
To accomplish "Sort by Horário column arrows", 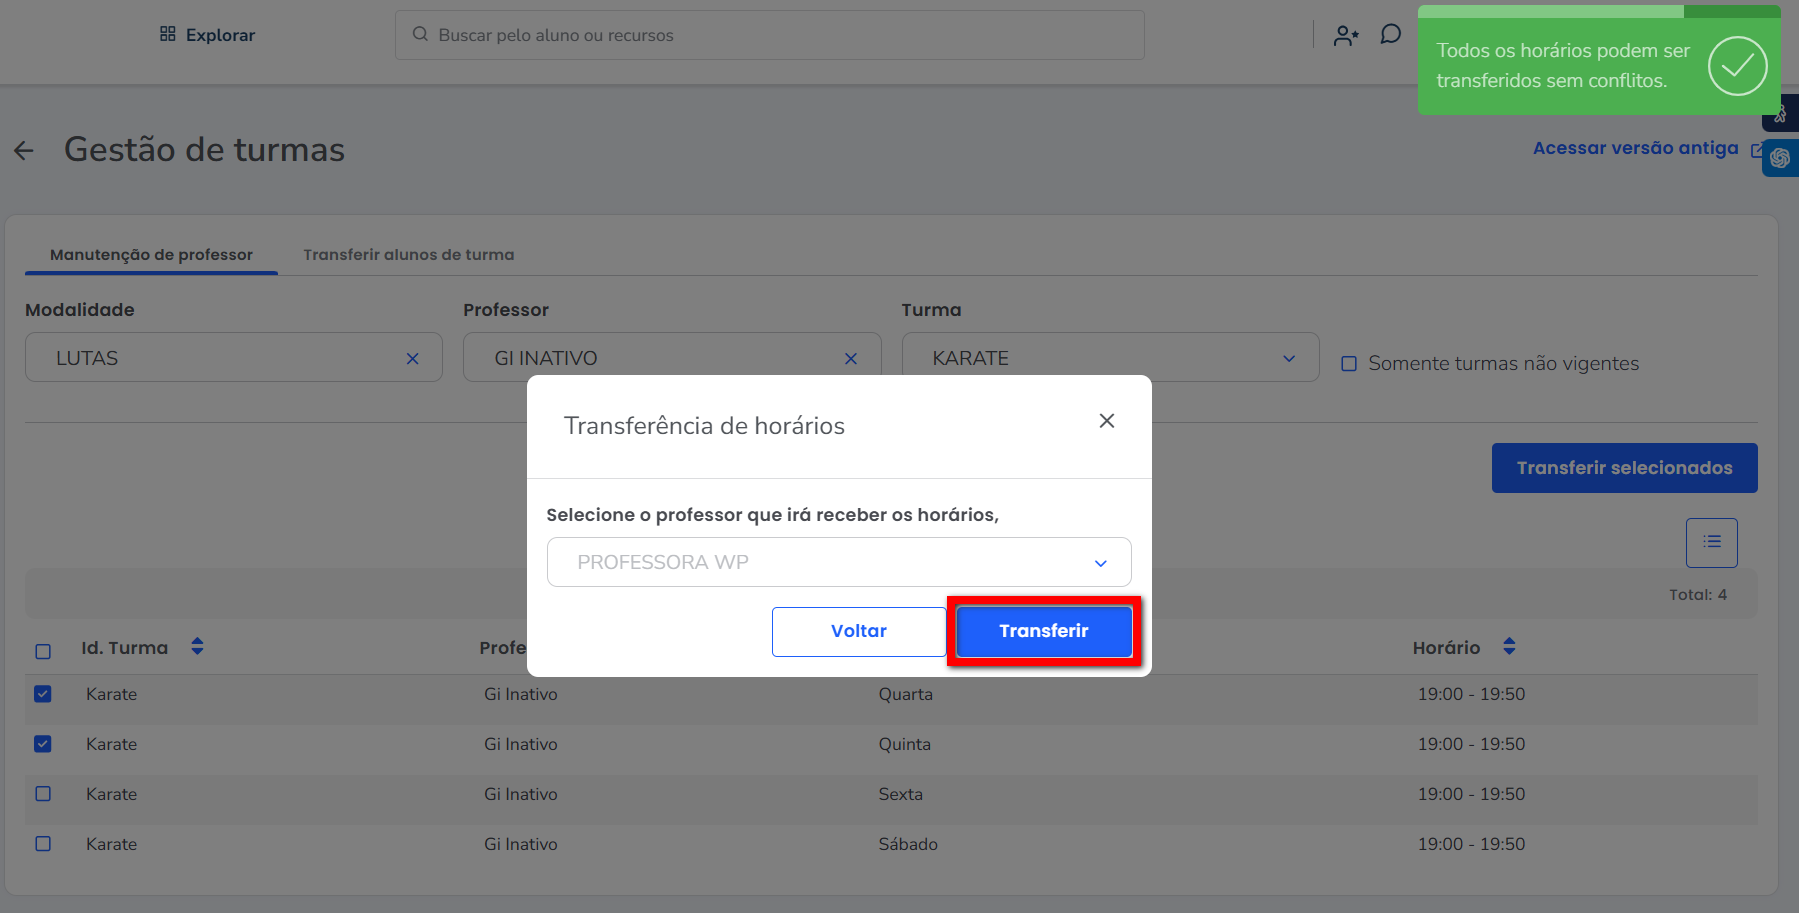I will coord(1509,647).
